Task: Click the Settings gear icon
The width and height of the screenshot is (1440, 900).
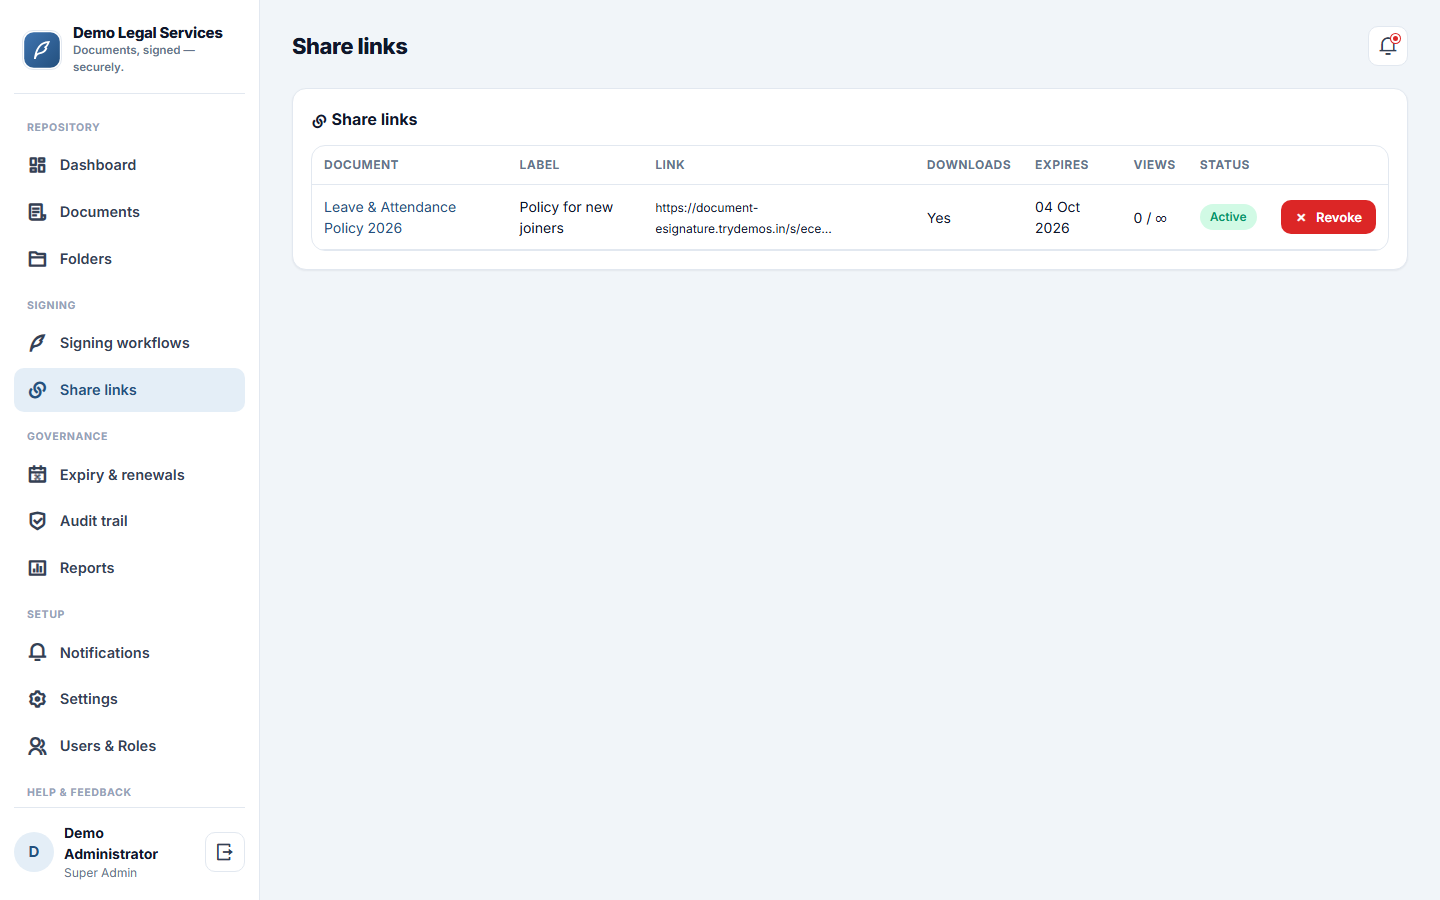Action: tap(37, 699)
